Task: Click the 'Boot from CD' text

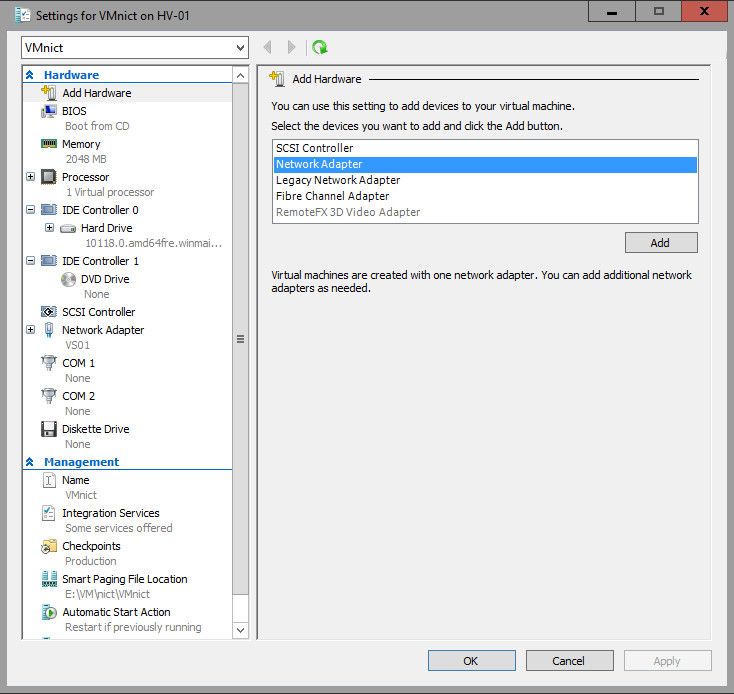Action: [97, 126]
